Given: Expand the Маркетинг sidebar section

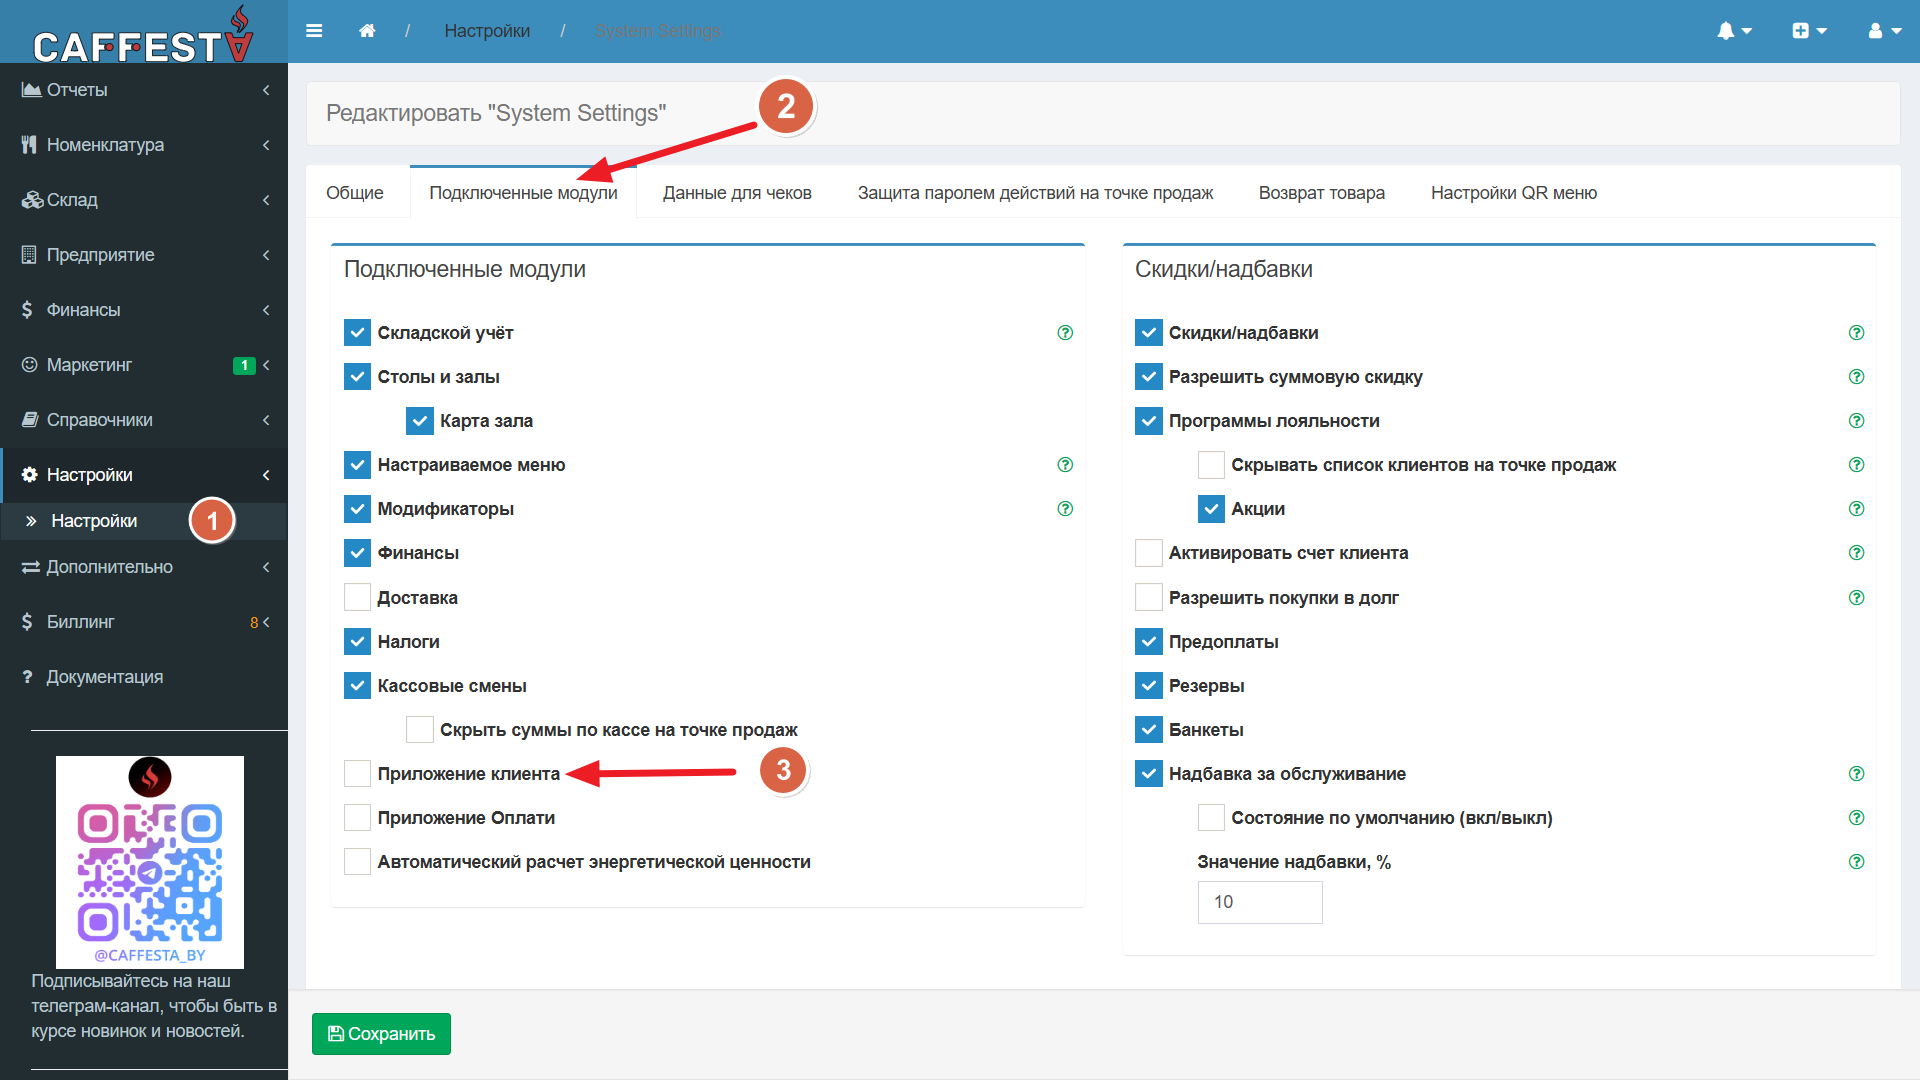Looking at the screenshot, I should 144,365.
